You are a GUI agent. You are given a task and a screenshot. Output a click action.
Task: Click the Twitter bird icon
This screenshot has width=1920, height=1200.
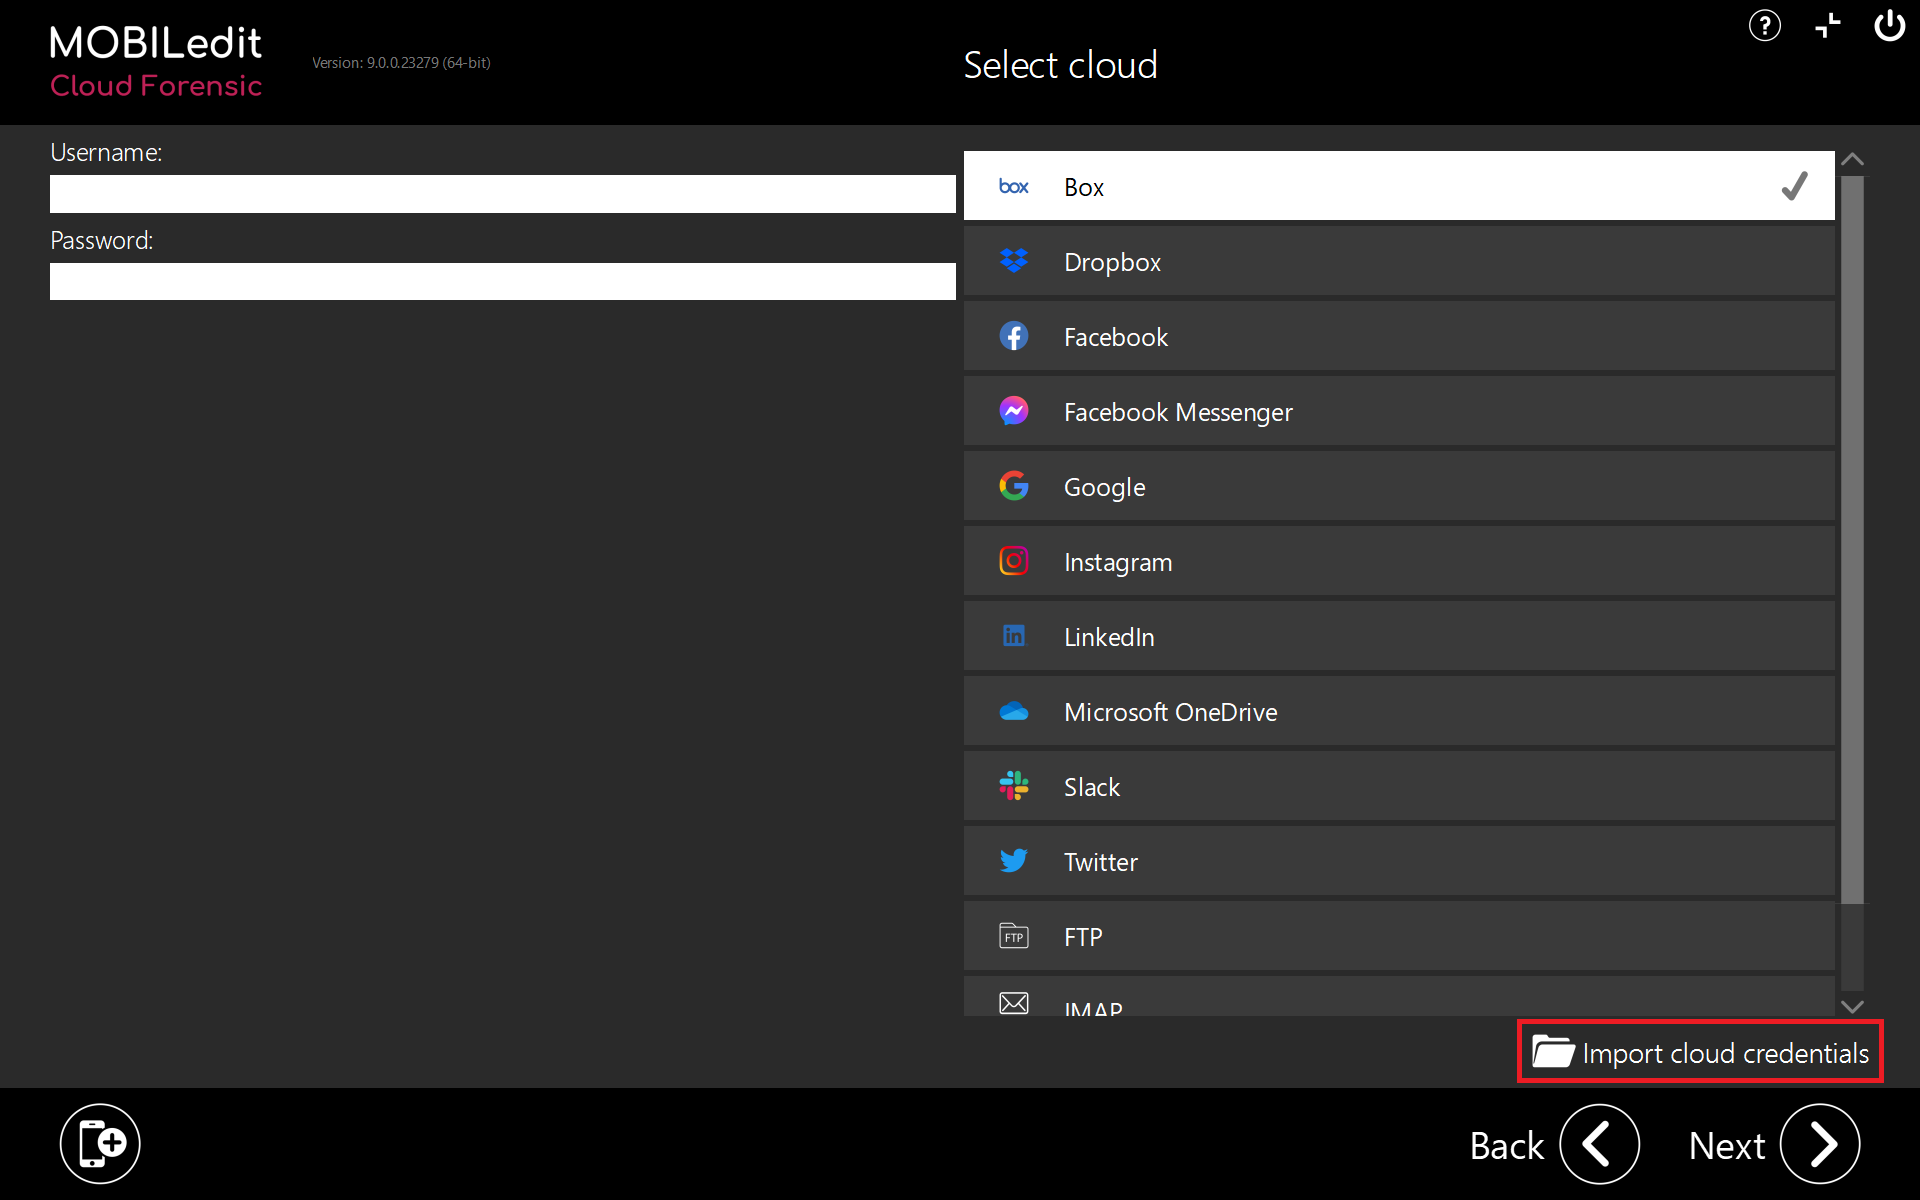point(1013,861)
